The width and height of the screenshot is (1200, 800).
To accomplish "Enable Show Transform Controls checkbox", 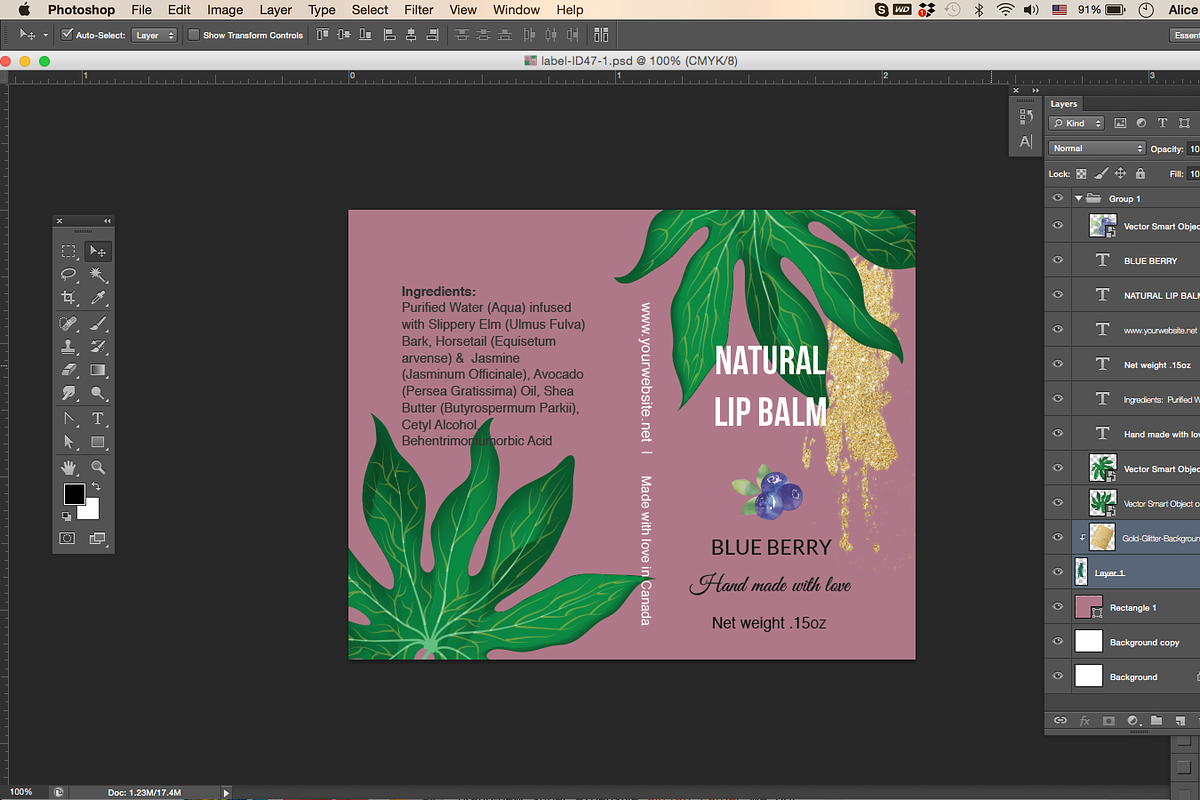I will (x=194, y=35).
